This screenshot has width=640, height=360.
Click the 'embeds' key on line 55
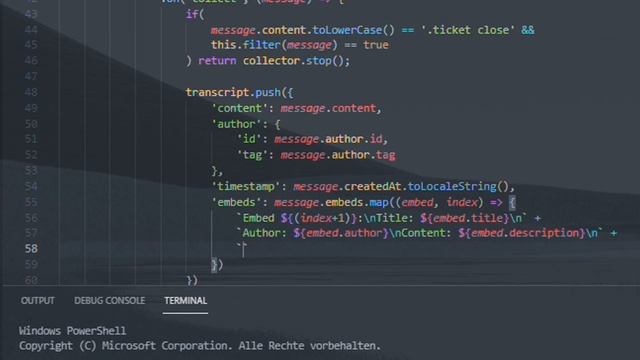pyautogui.click(x=236, y=202)
